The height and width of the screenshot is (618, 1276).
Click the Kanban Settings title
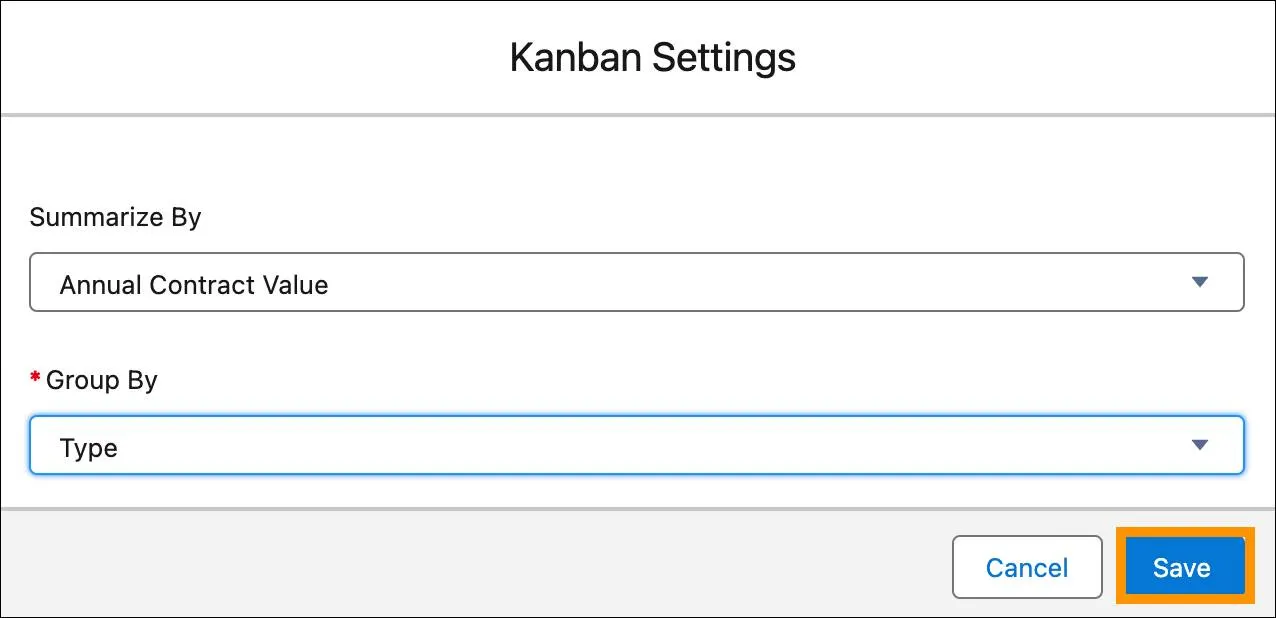[x=653, y=57]
